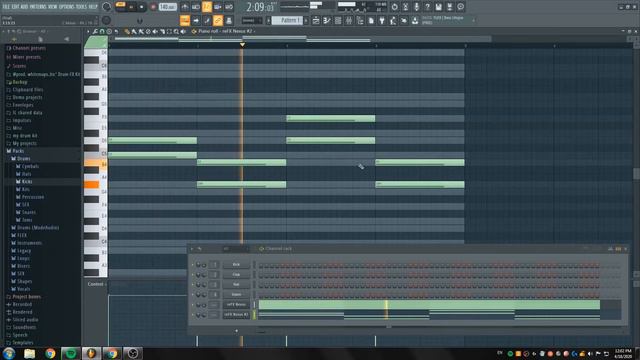Open the HELP menu
This screenshot has height=360, width=640.
tap(93, 7)
